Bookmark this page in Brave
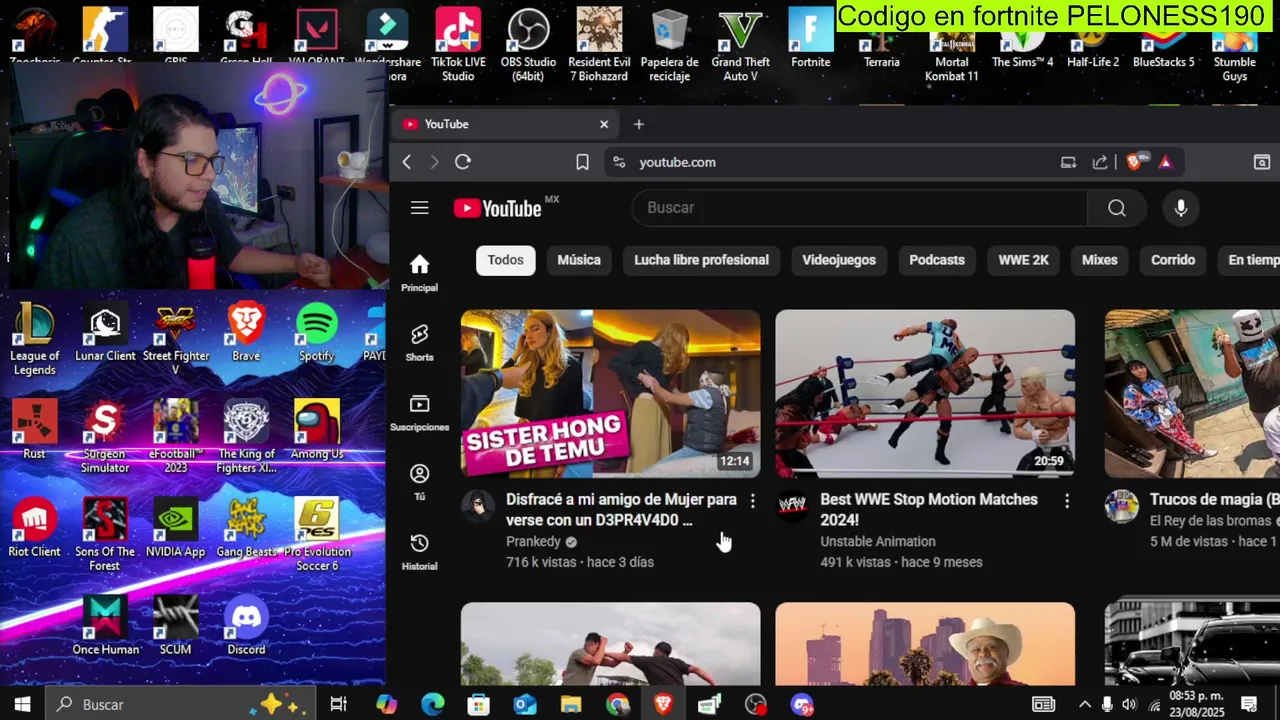The height and width of the screenshot is (720, 1280). pyautogui.click(x=582, y=162)
